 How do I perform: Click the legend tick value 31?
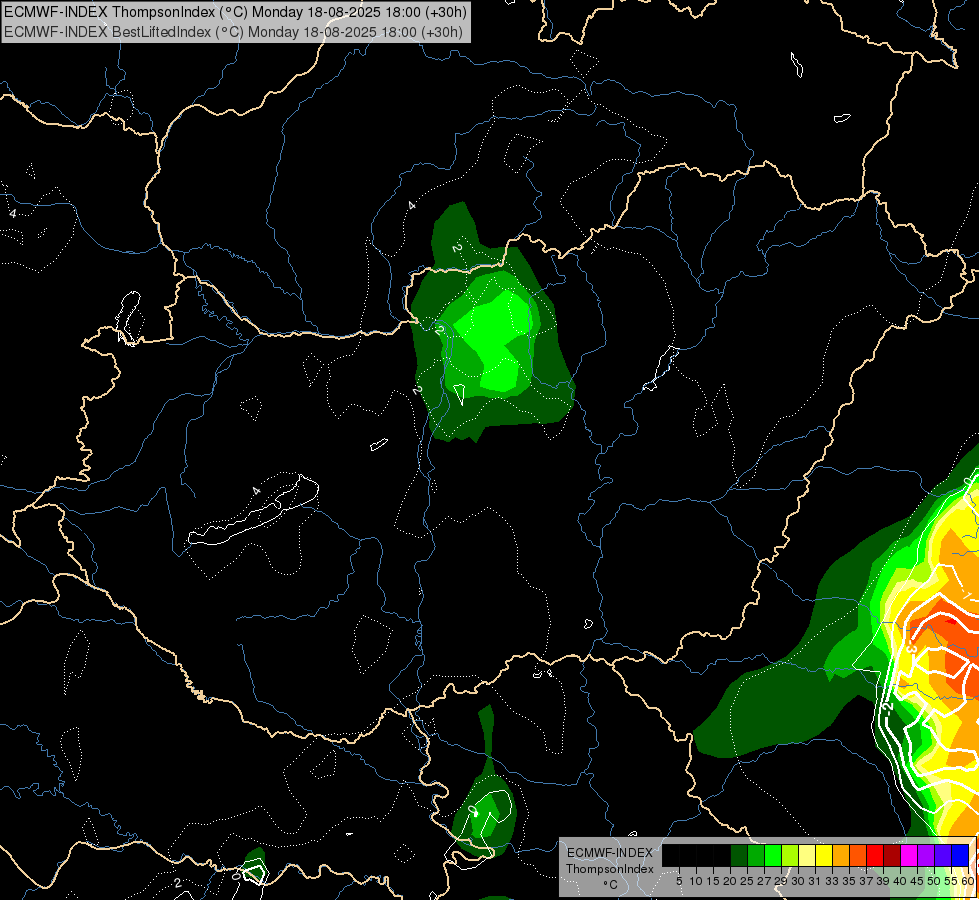pyautogui.click(x=815, y=881)
